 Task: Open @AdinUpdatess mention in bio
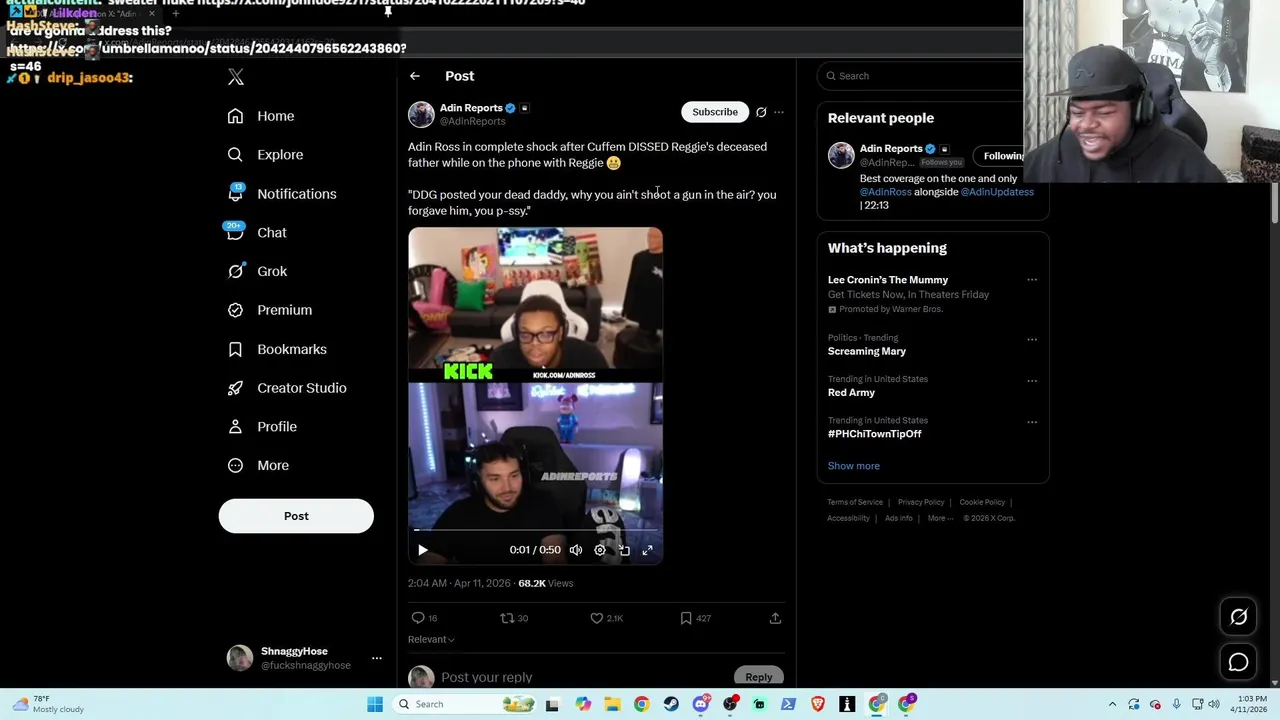(x=997, y=192)
